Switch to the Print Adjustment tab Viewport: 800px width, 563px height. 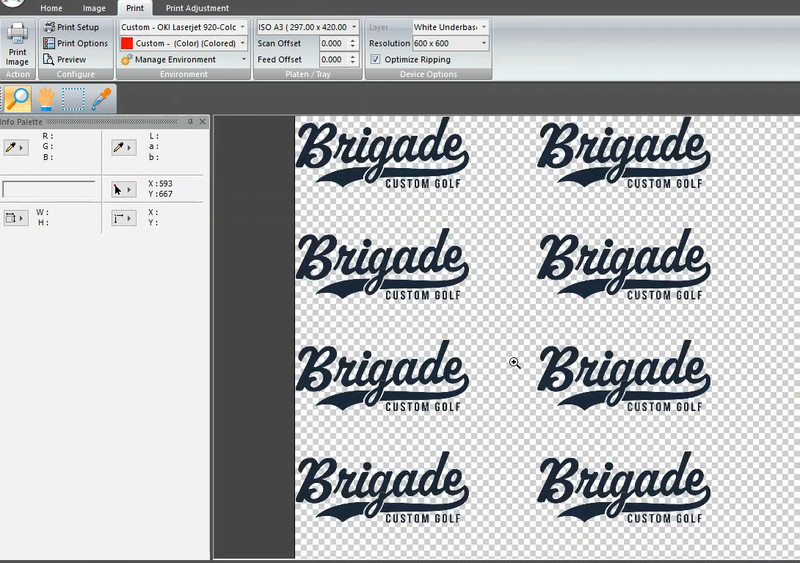pos(197,8)
